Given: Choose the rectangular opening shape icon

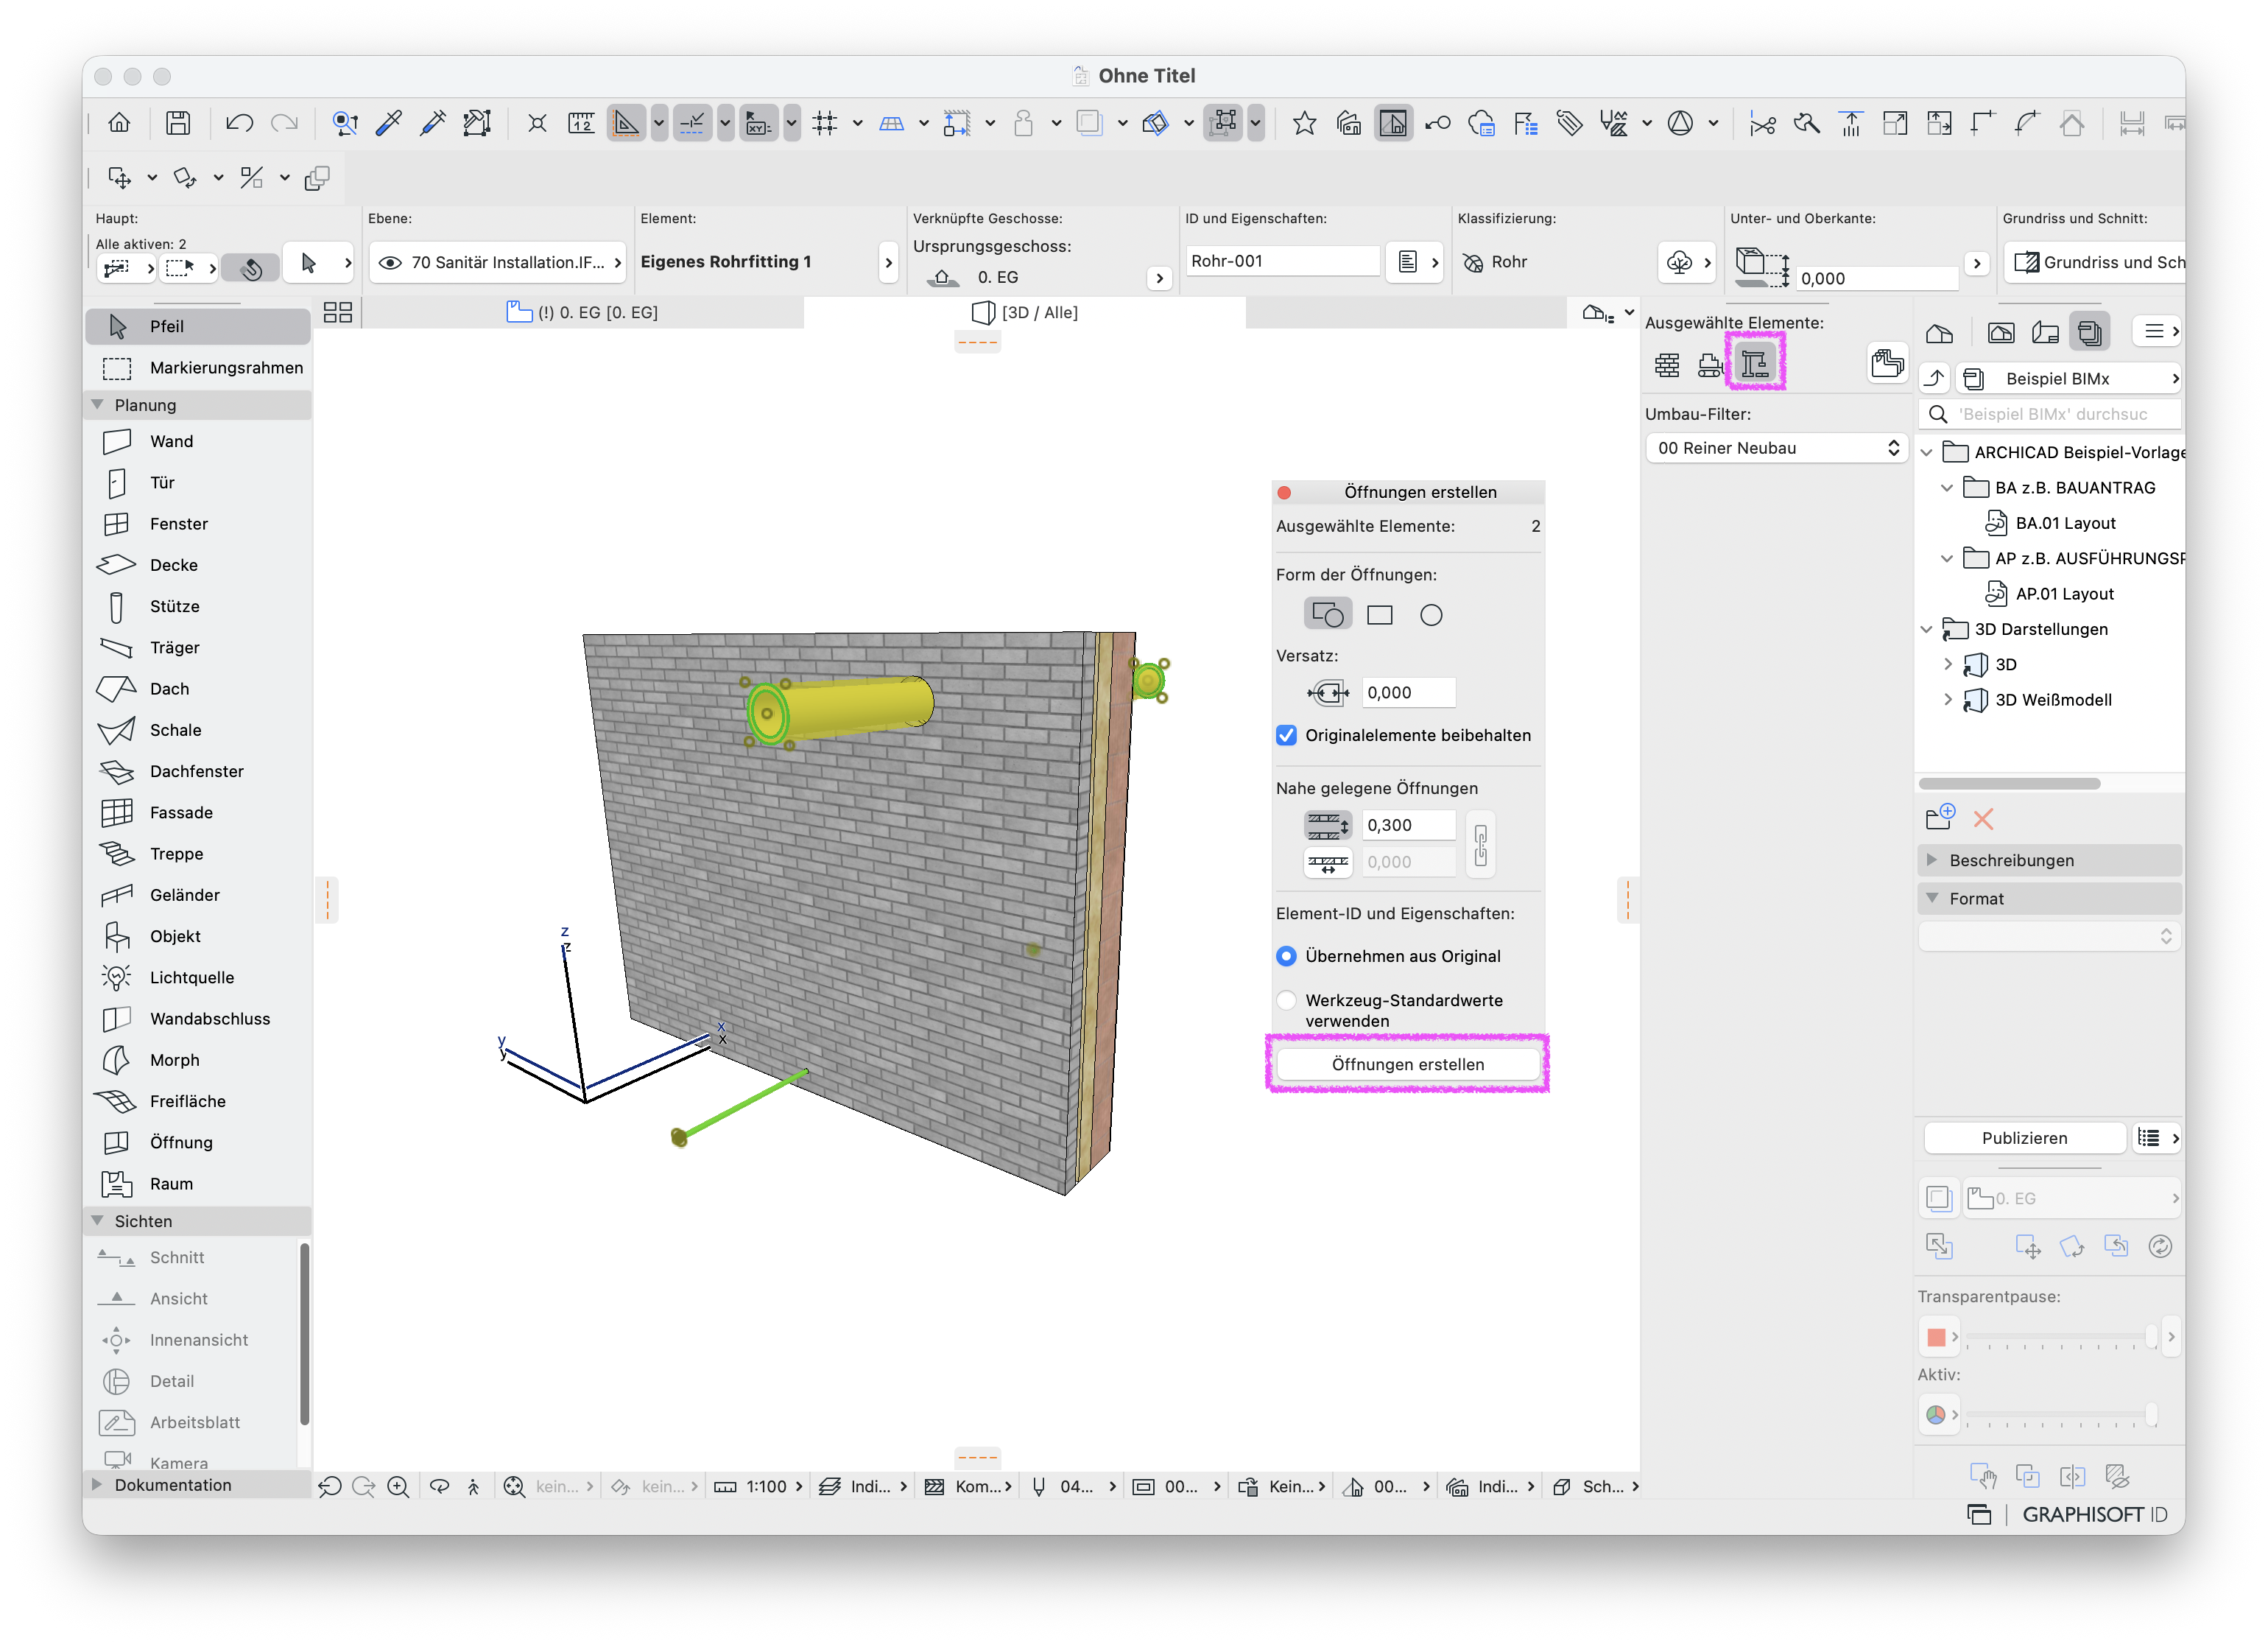Looking at the screenshot, I should pos(1379,615).
